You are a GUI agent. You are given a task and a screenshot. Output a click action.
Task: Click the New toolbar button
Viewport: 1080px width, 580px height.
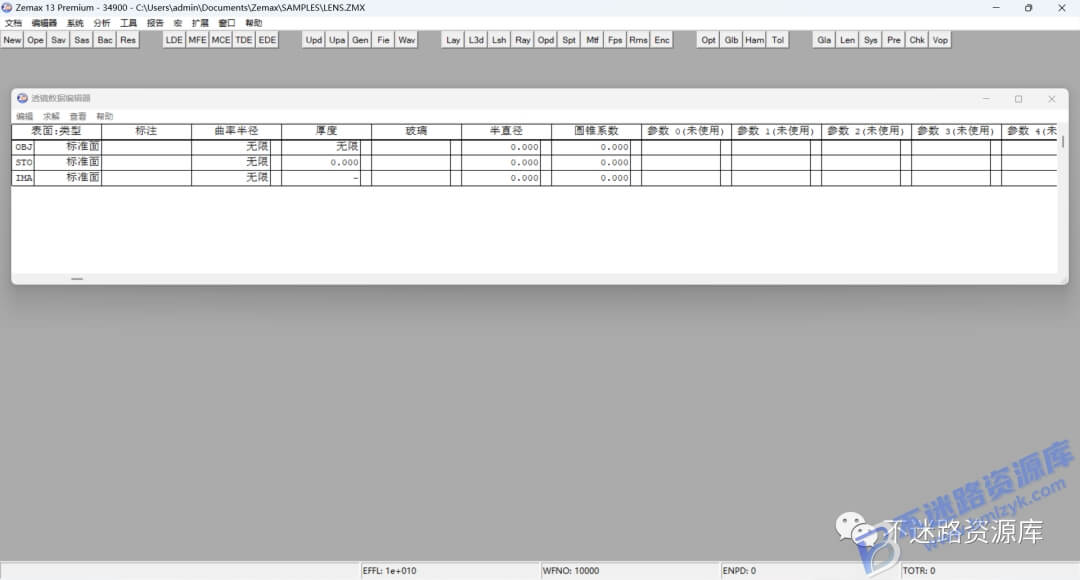(12, 40)
